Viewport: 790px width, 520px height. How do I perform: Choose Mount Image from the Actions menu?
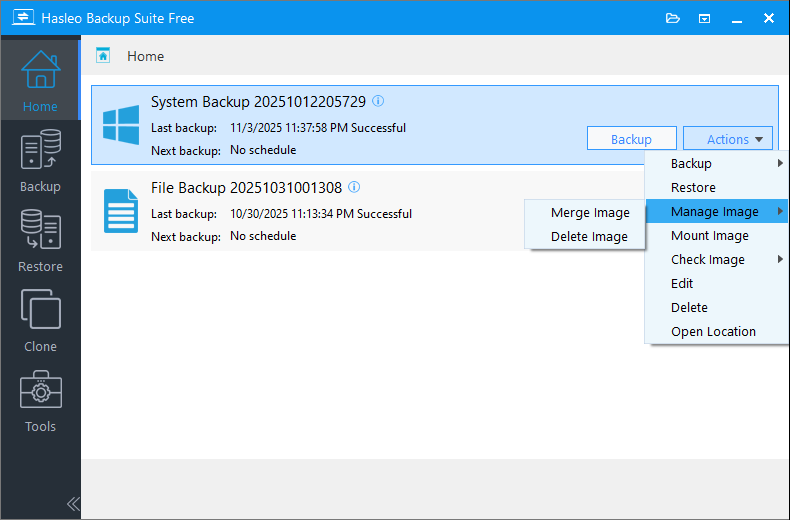pyautogui.click(x=716, y=235)
